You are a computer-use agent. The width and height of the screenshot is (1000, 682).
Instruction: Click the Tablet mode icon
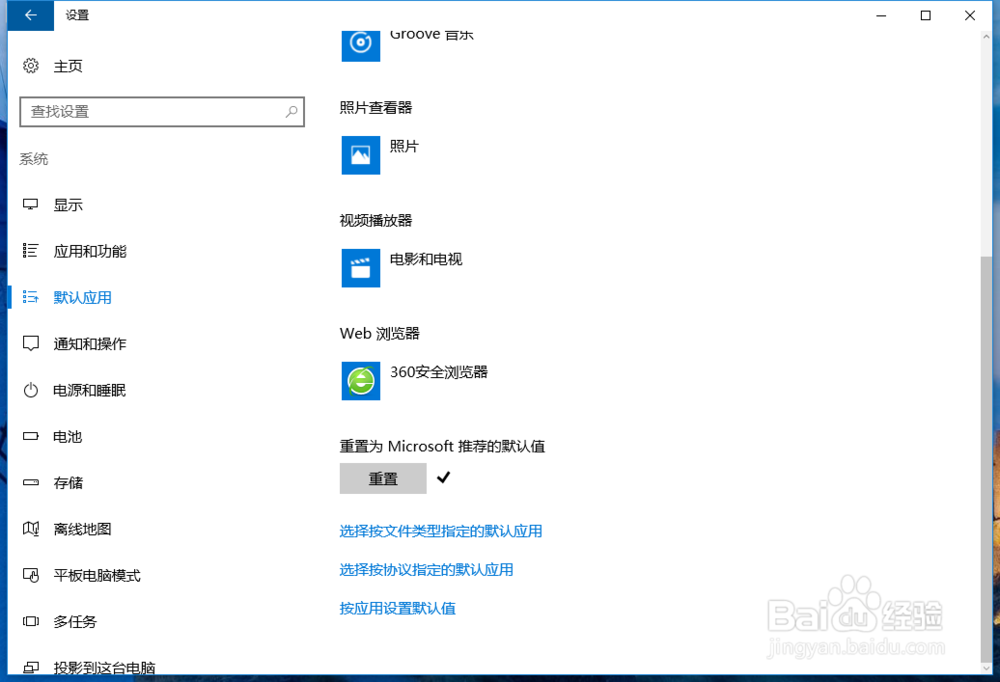pyautogui.click(x=31, y=575)
